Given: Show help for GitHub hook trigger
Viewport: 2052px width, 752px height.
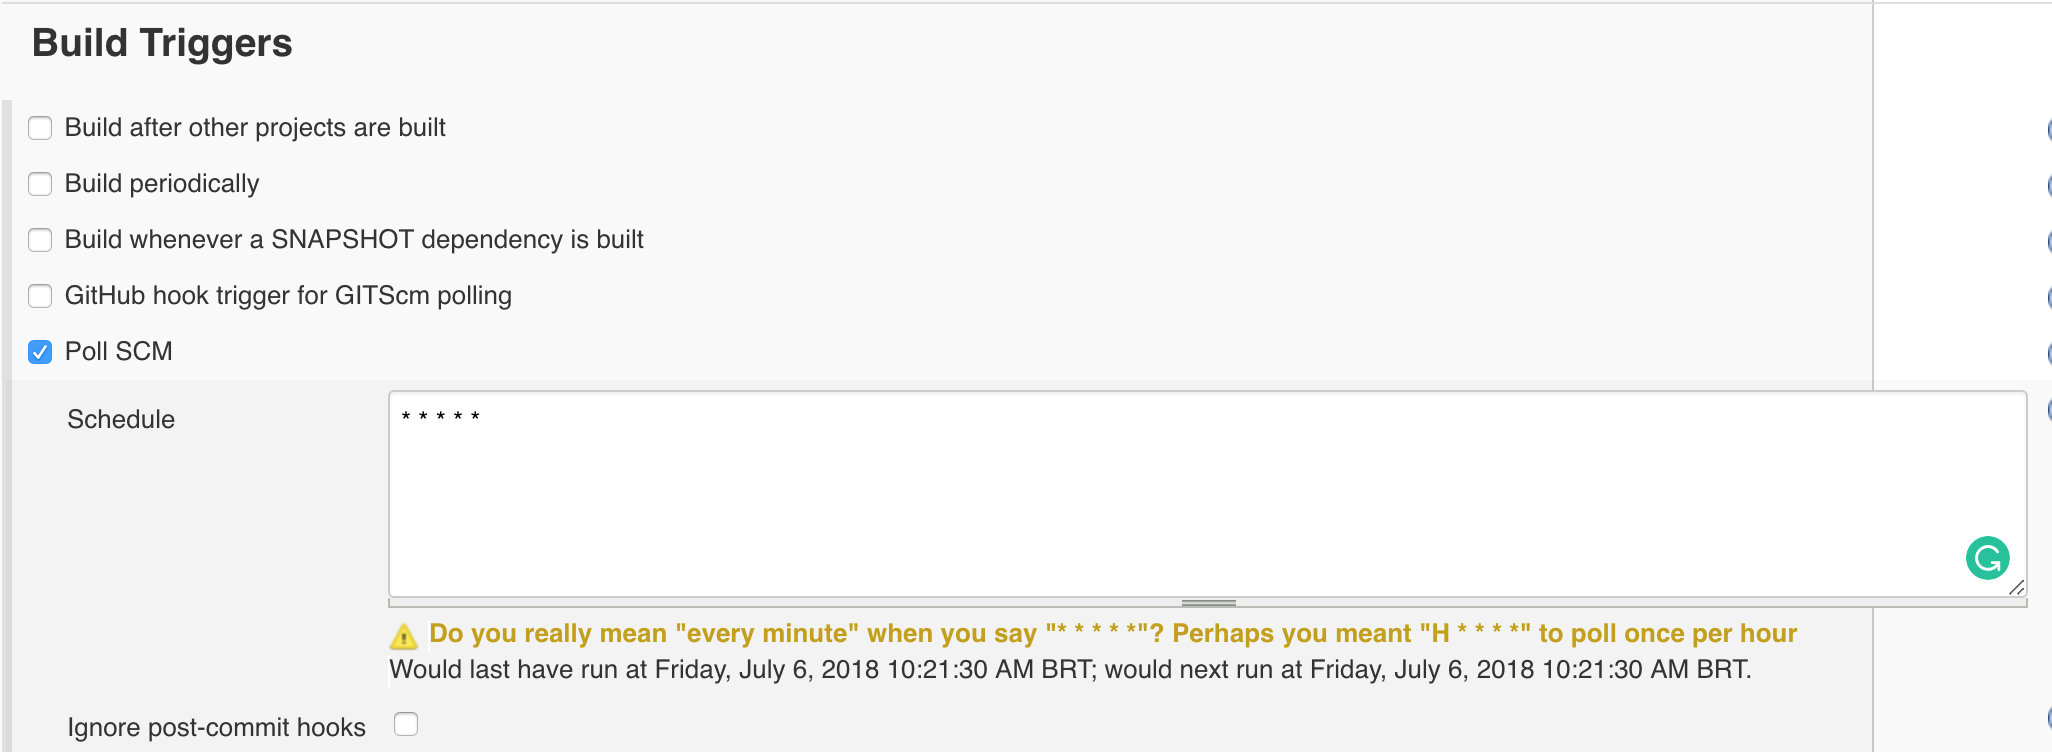Looking at the screenshot, I should [2047, 297].
